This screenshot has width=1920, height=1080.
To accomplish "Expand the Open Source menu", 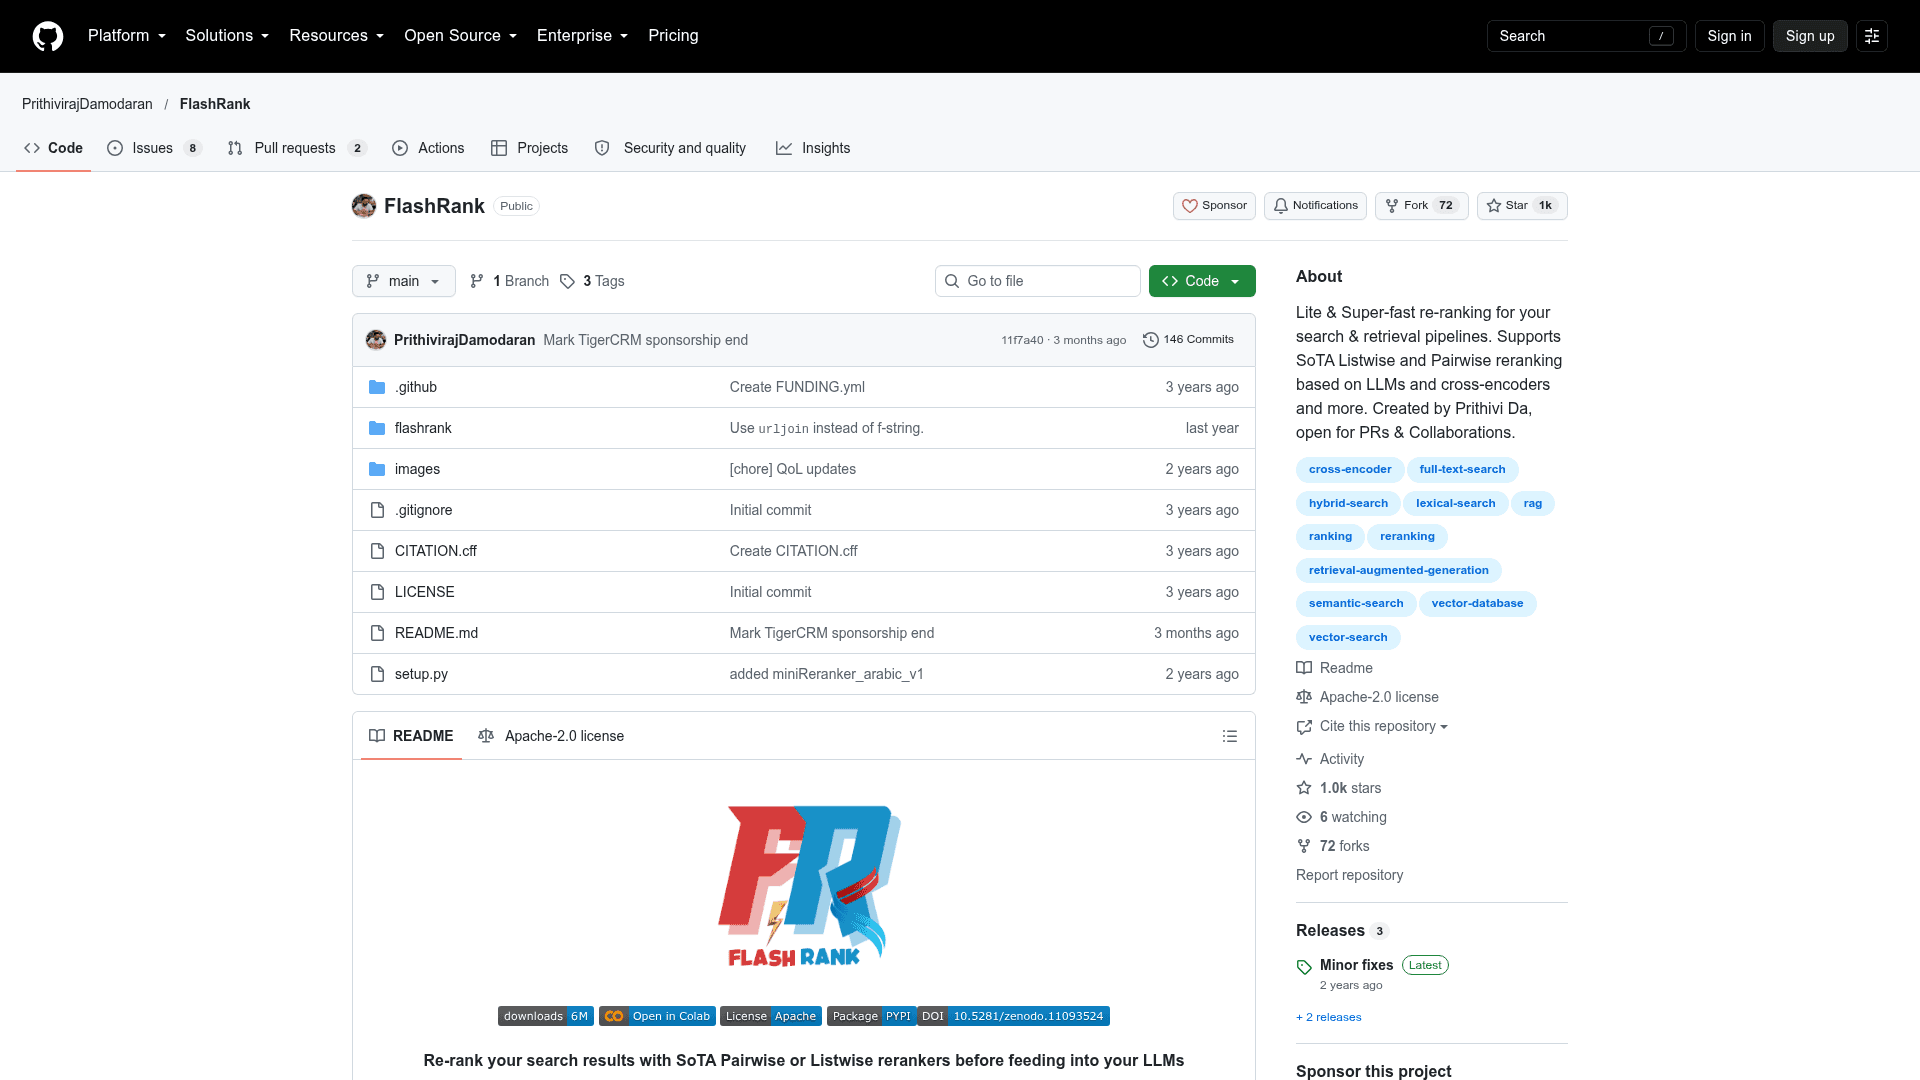I will (461, 36).
